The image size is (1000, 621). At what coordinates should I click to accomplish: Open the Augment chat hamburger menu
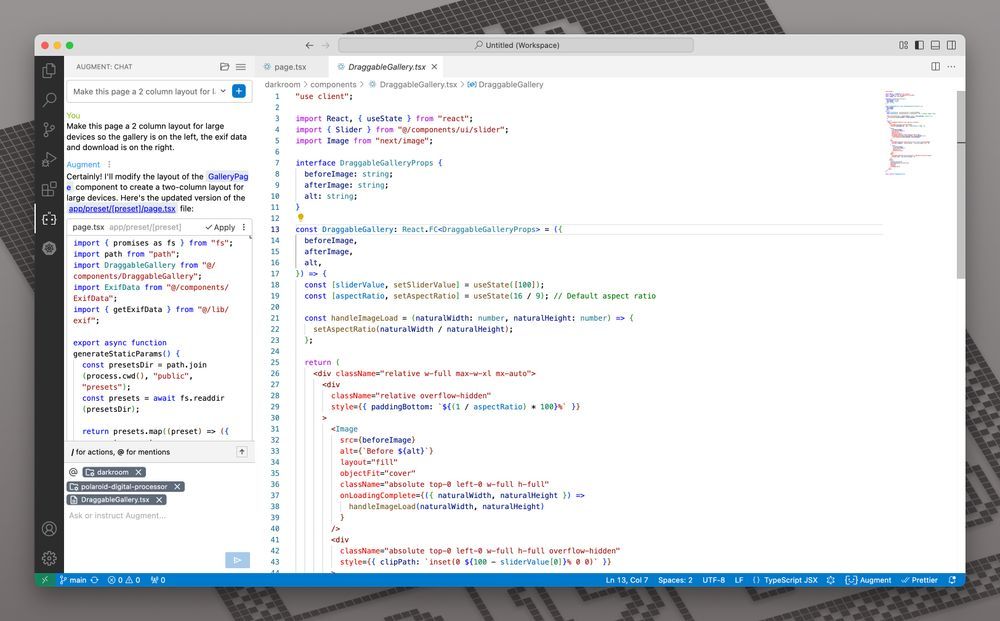click(240, 66)
